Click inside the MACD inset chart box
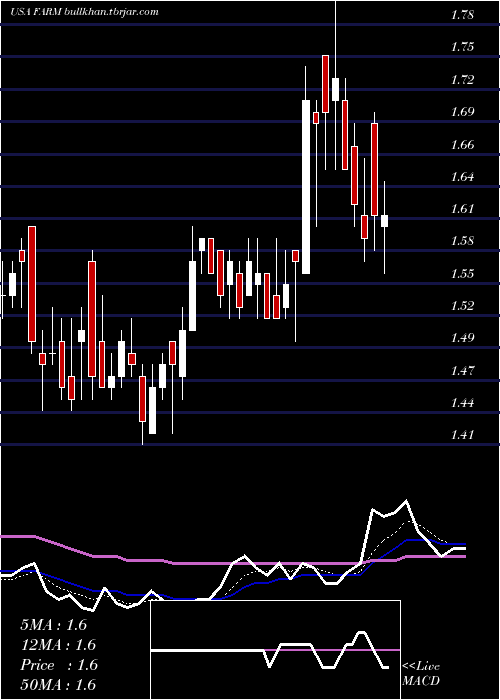Viewport: 500px width, 700px height. tap(275, 650)
